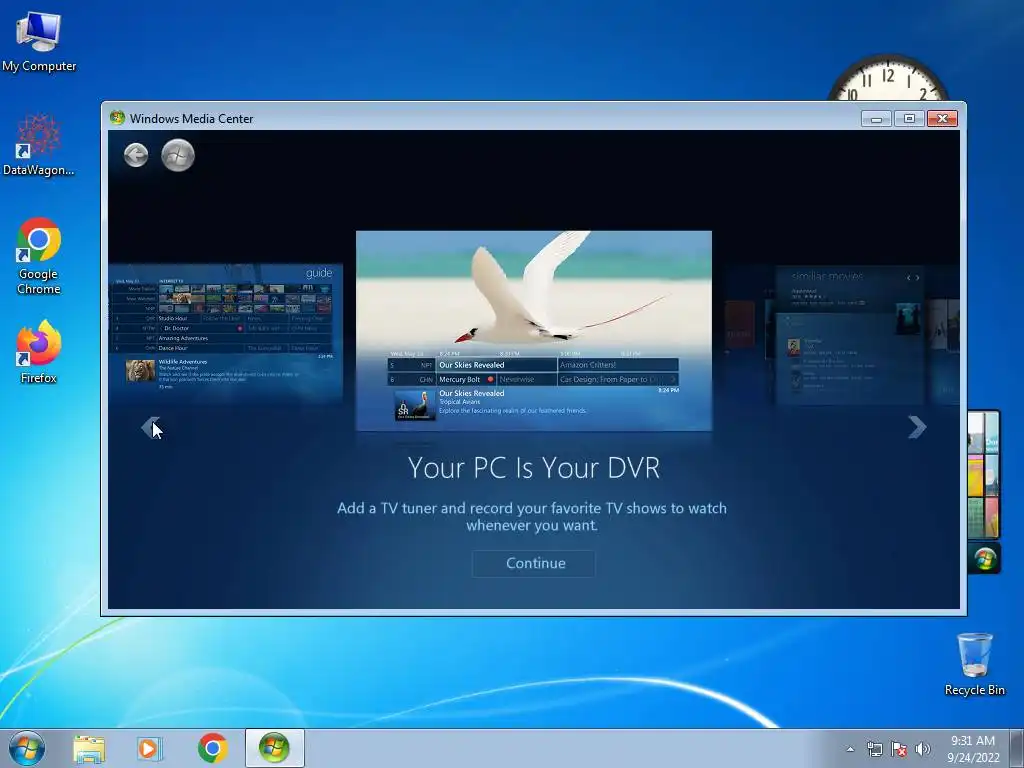This screenshot has width=1024, height=768.
Task: Open the DataWagon desktop shortcut
Action: 39,145
